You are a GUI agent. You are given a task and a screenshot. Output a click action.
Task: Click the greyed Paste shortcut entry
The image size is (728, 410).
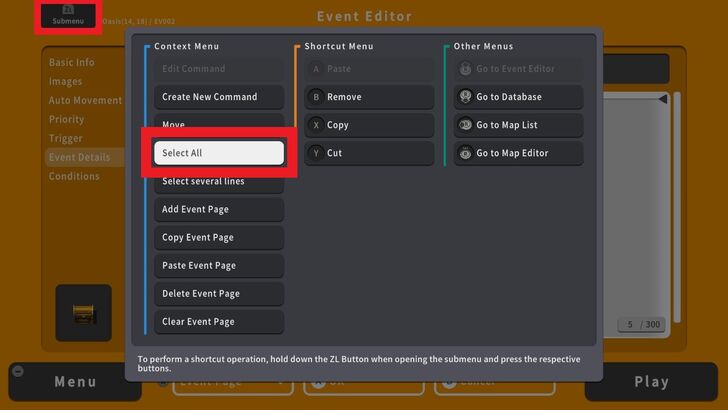(x=369, y=69)
